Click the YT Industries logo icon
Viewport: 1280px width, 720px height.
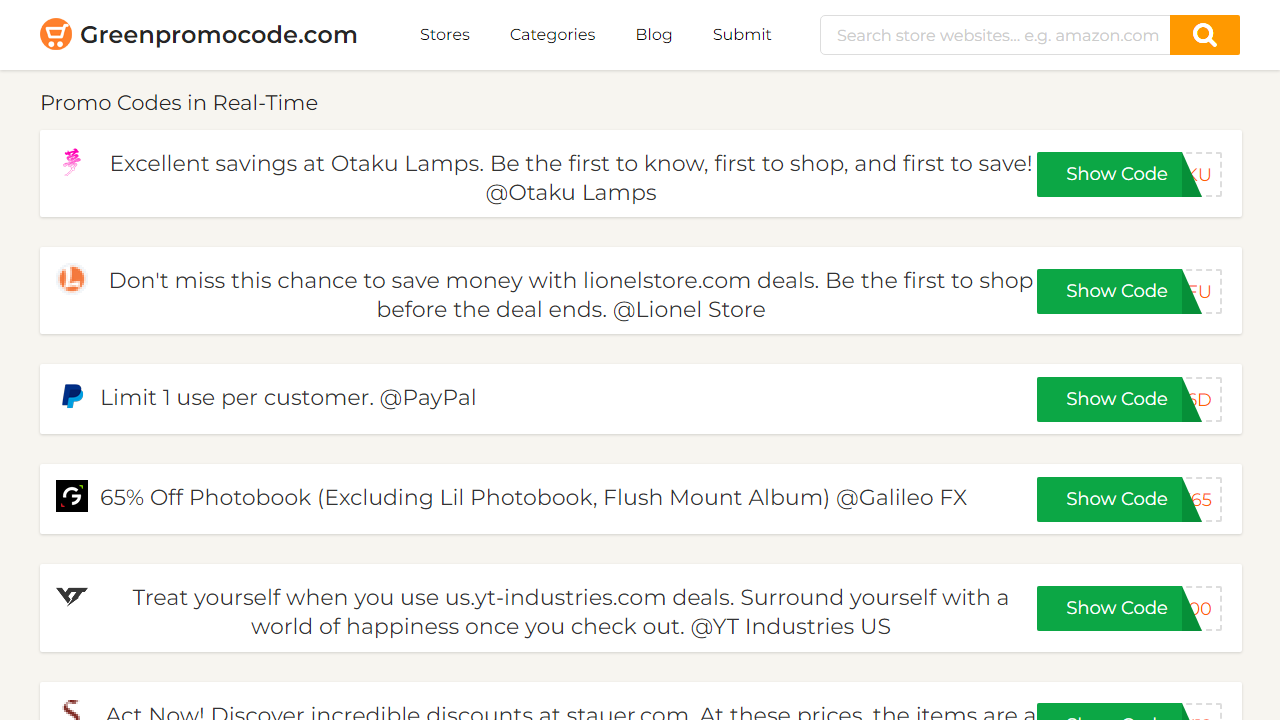pyautogui.click(x=72, y=597)
